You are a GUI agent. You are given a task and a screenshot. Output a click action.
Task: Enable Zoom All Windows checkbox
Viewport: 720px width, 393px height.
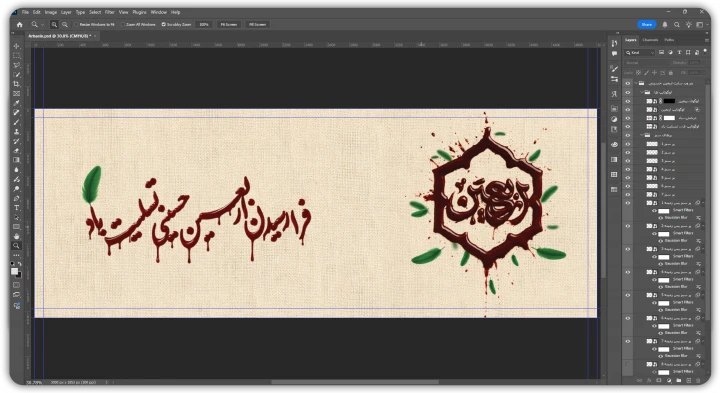pyautogui.click(x=123, y=24)
